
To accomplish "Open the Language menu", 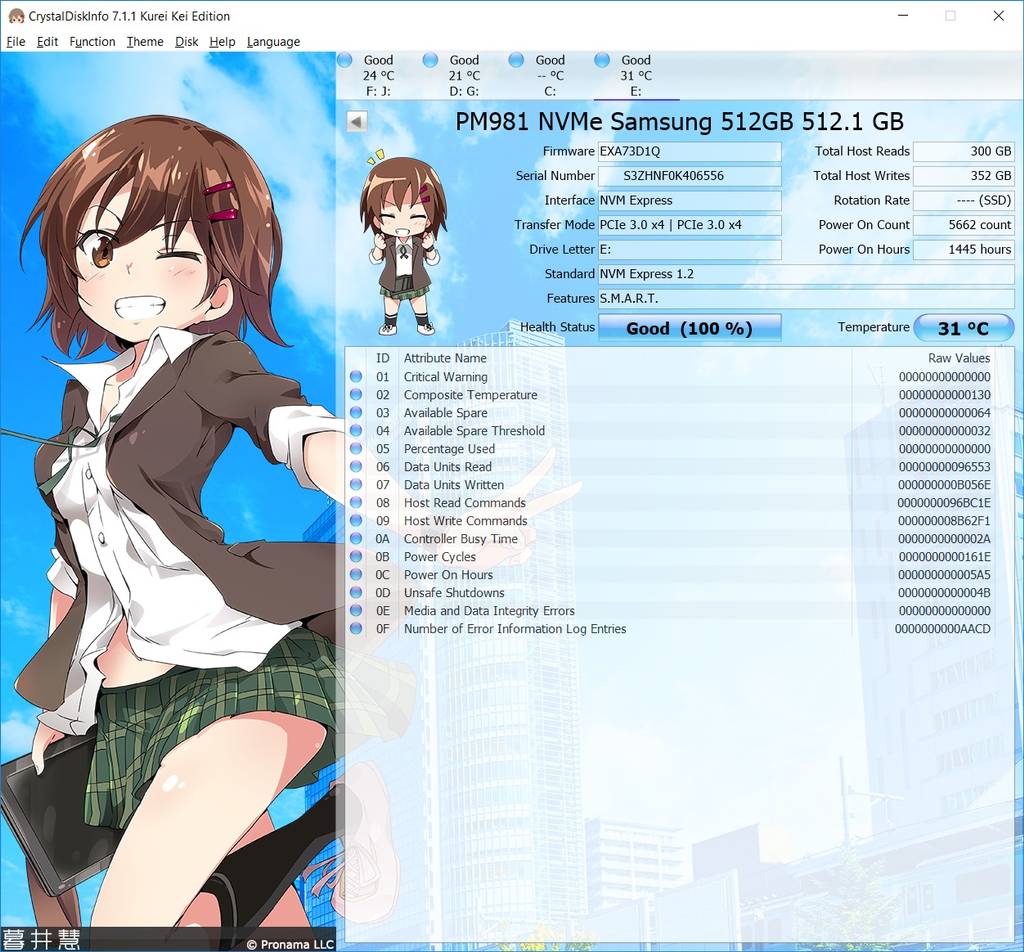I will tap(273, 41).
